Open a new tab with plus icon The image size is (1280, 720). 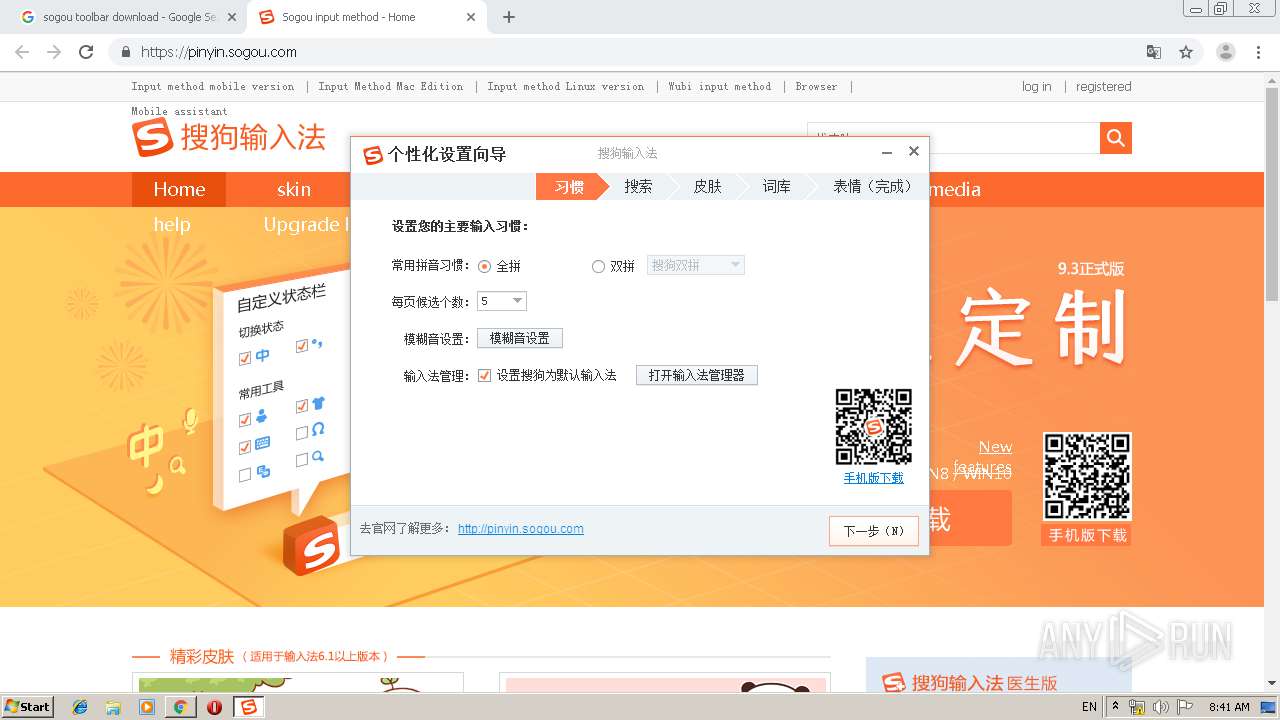click(x=509, y=17)
